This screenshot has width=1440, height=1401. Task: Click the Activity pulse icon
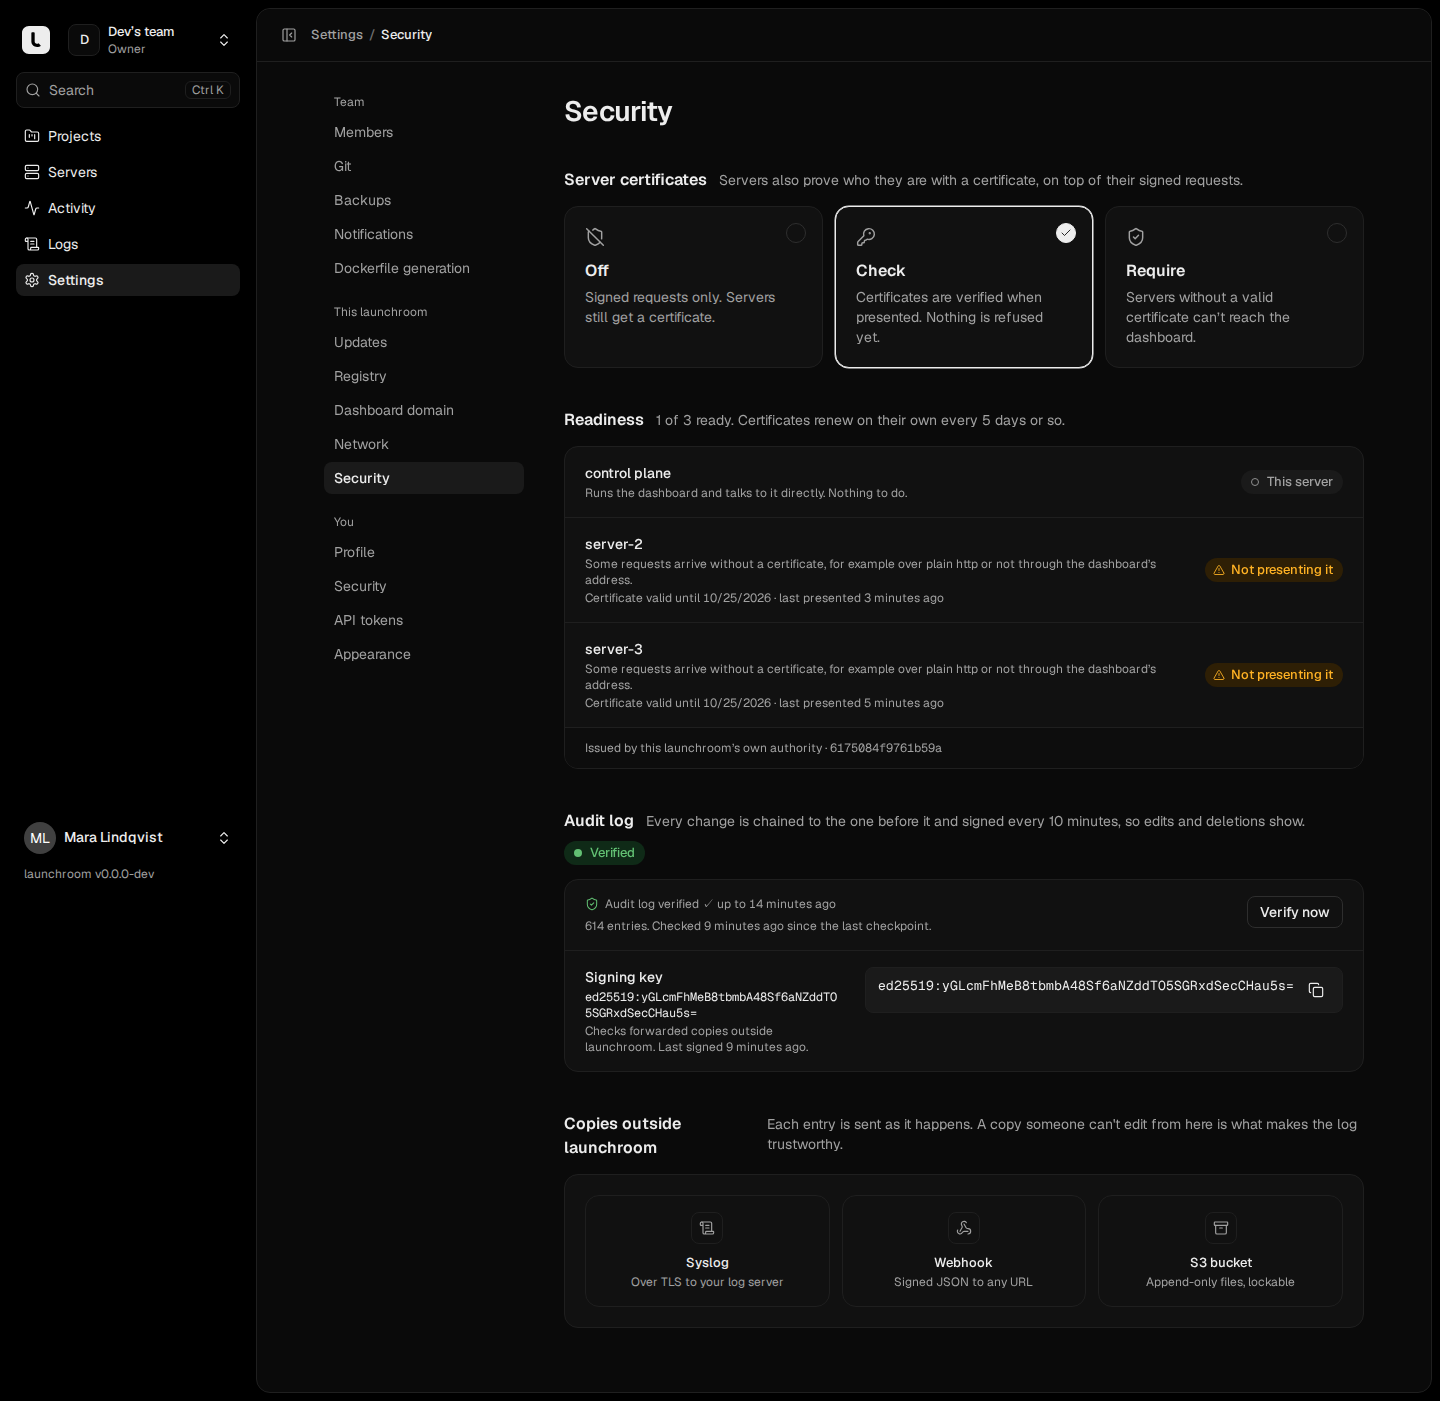coord(32,208)
